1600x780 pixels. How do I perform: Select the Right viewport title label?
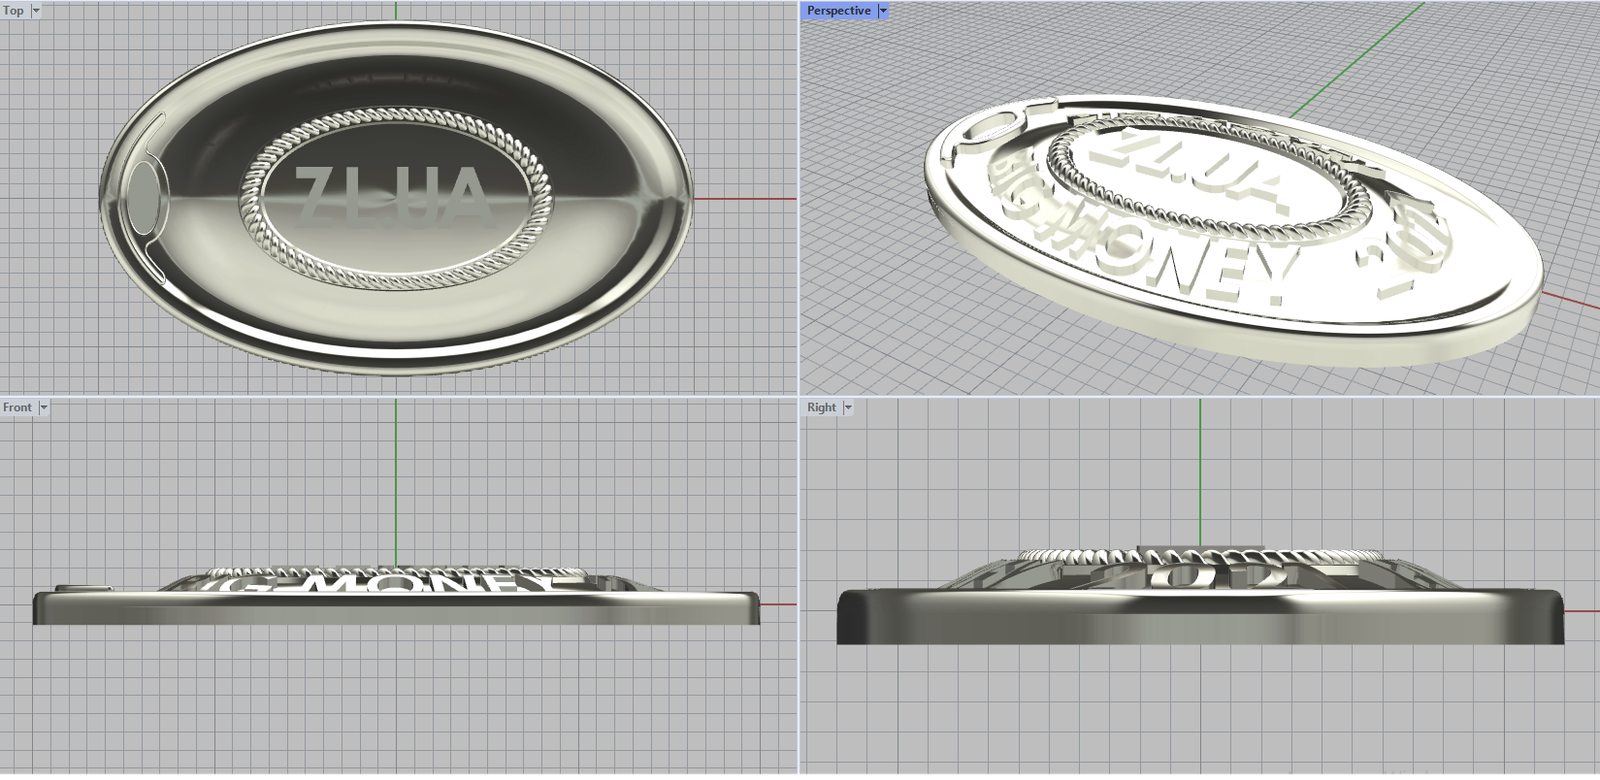(x=821, y=407)
